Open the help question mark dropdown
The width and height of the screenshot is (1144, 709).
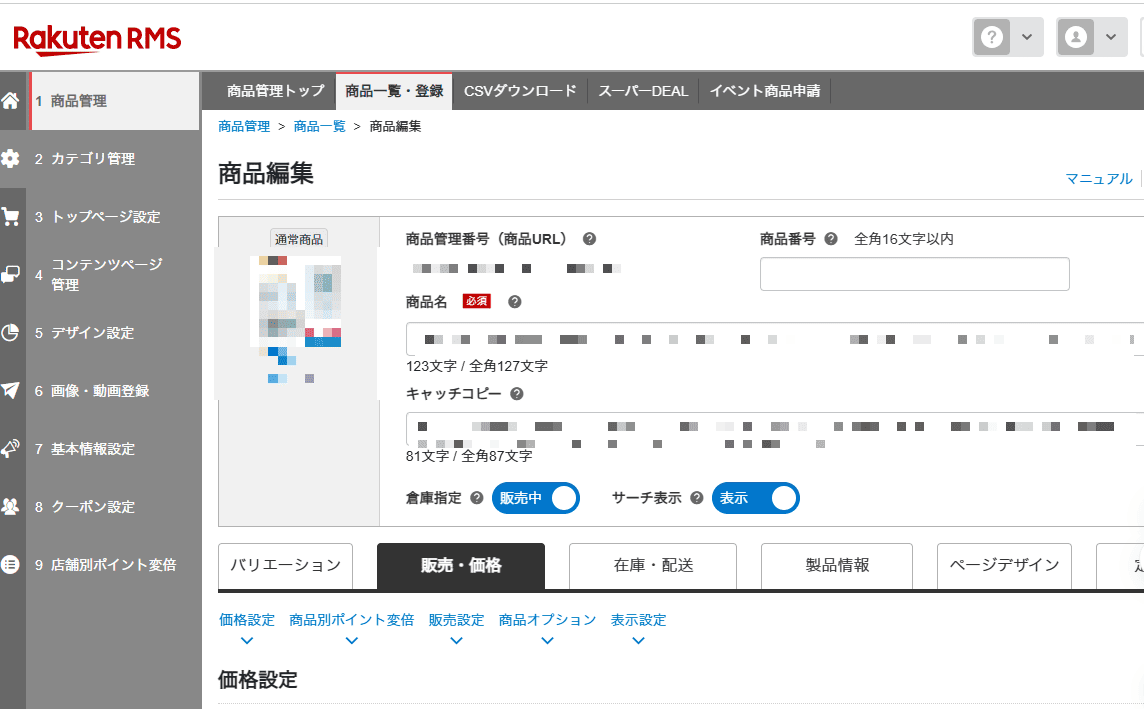point(1007,37)
